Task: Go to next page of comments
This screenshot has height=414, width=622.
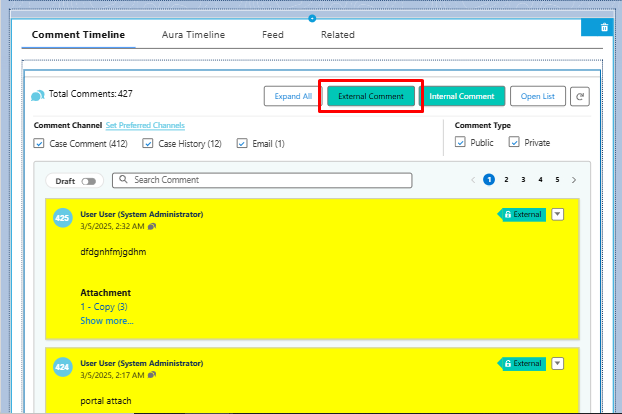Action: 573,180
